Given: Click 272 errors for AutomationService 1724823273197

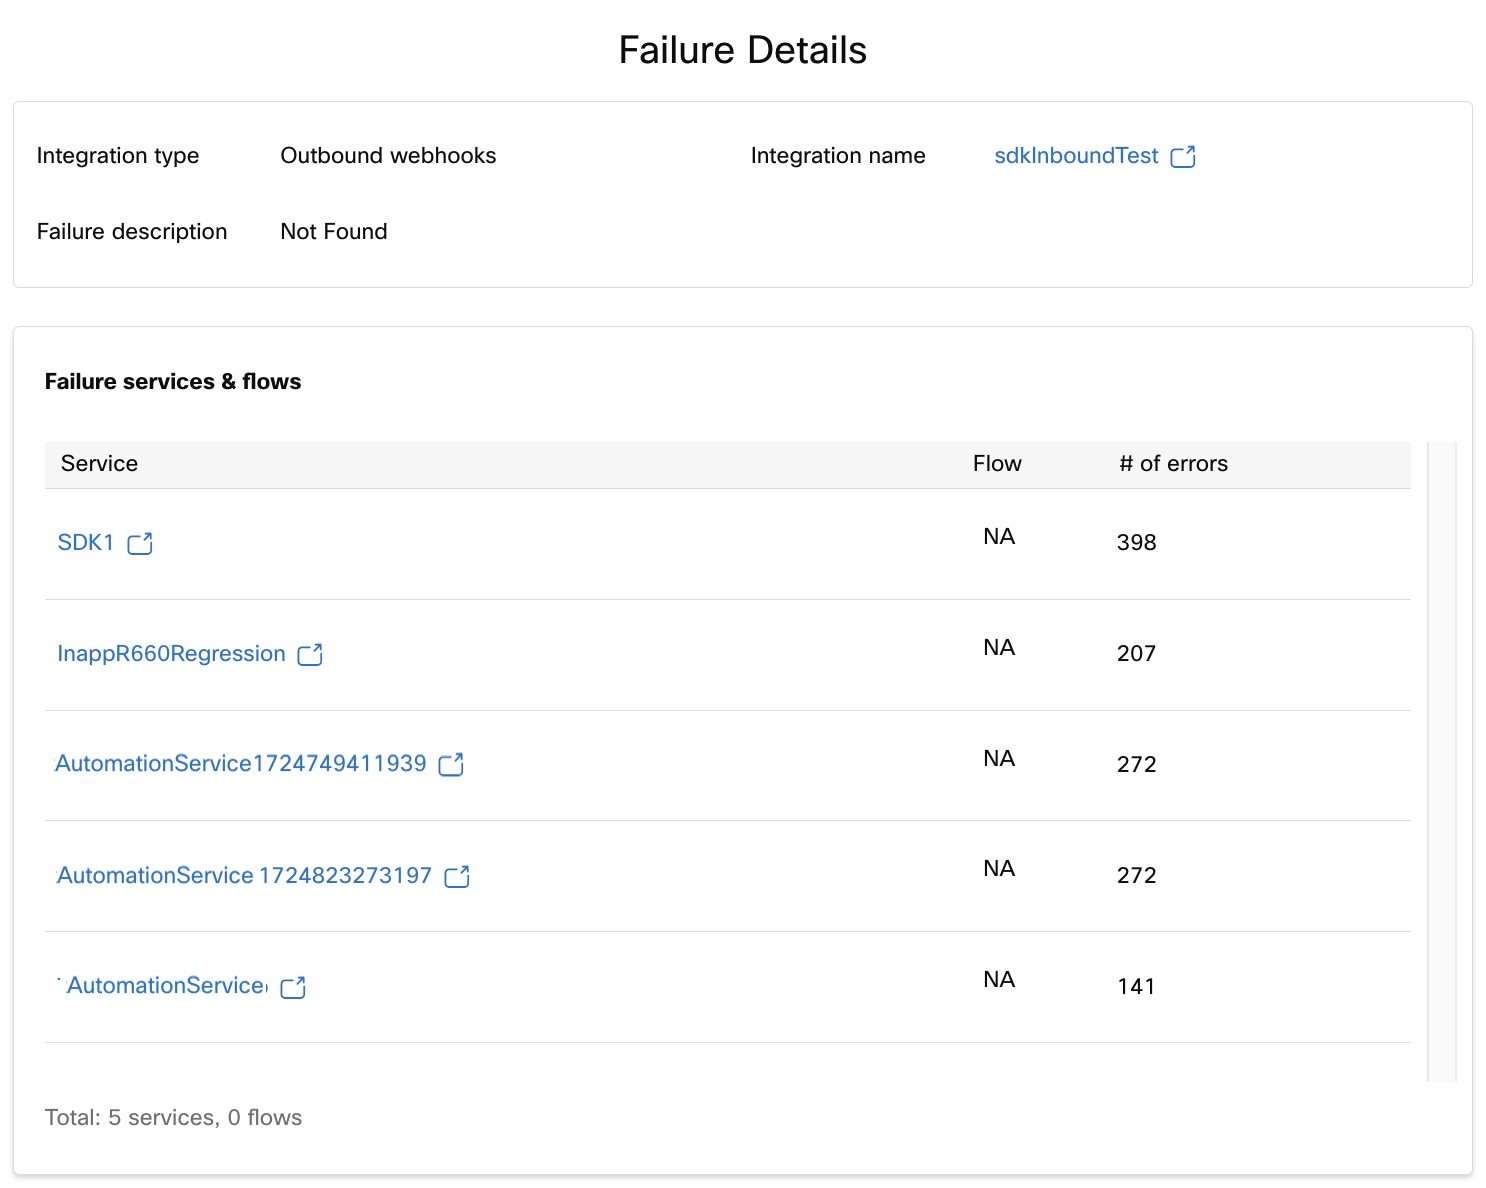Looking at the screenshot, I should tap(1136, 875).
